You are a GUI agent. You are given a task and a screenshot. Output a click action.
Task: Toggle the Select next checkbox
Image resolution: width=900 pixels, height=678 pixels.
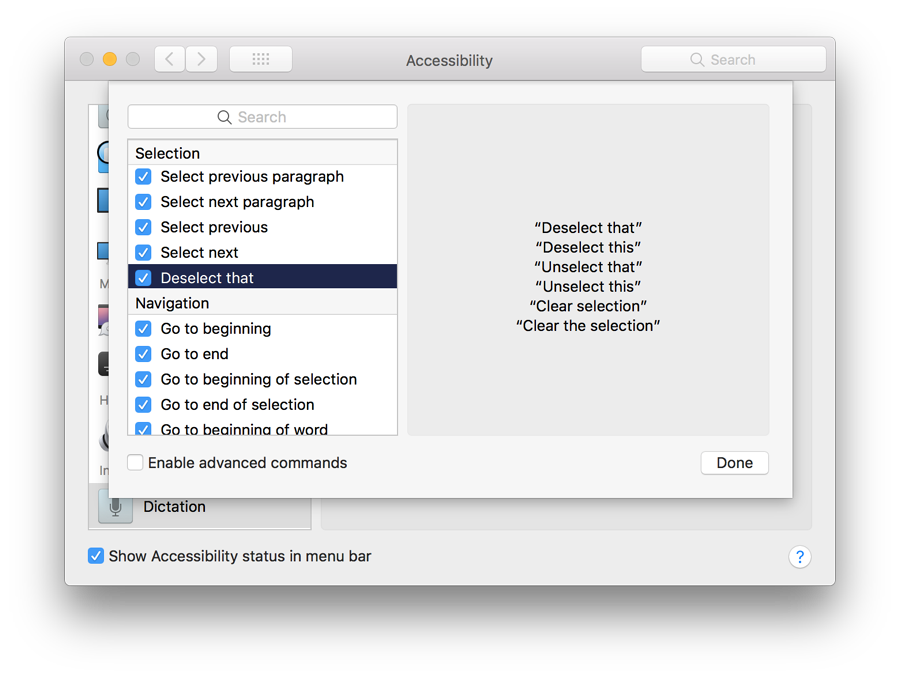[x=143, y=253]
